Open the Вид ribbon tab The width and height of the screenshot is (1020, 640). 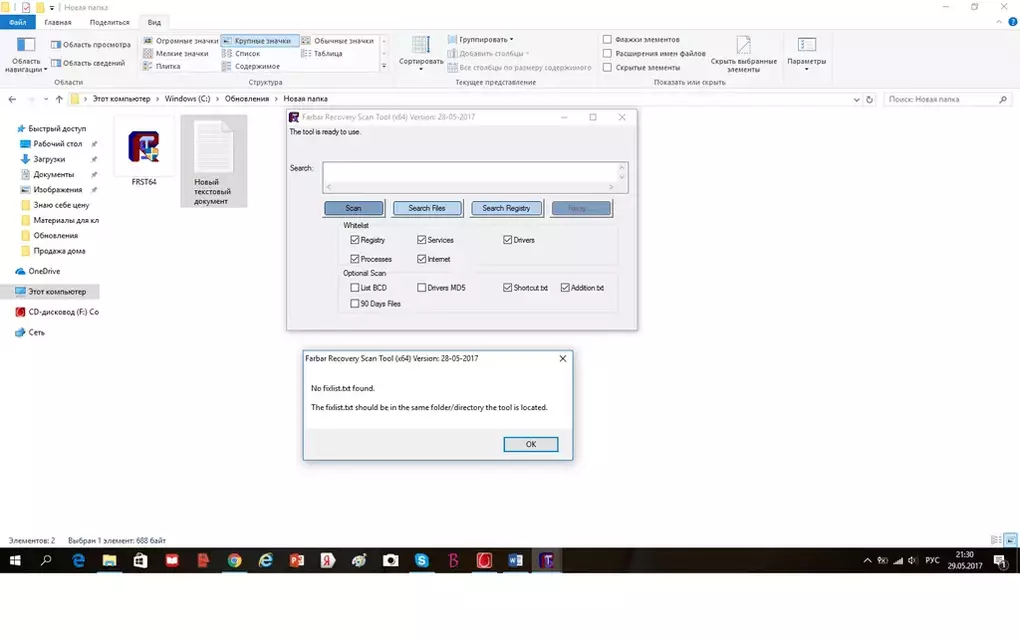(x=154, y=22)
